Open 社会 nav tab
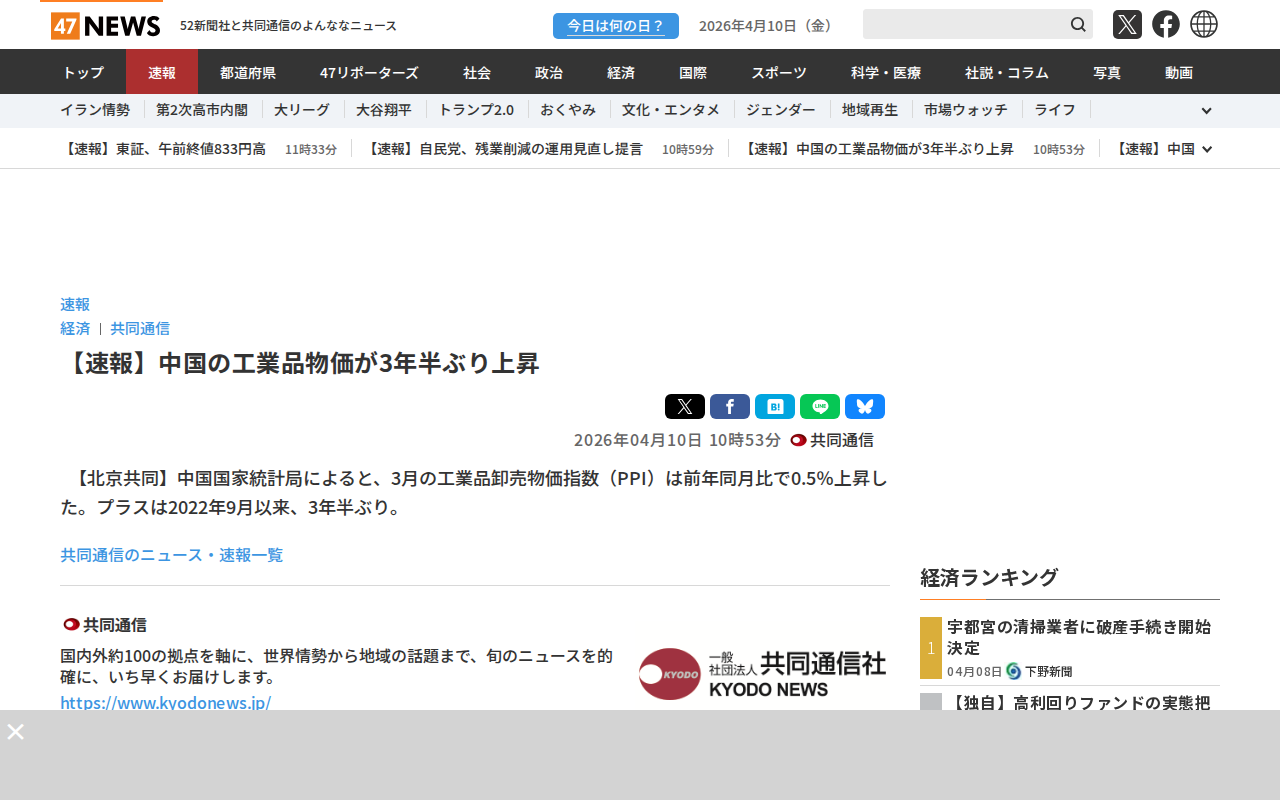This screenshot has height=800, width=1280. (x=477, y=72)
